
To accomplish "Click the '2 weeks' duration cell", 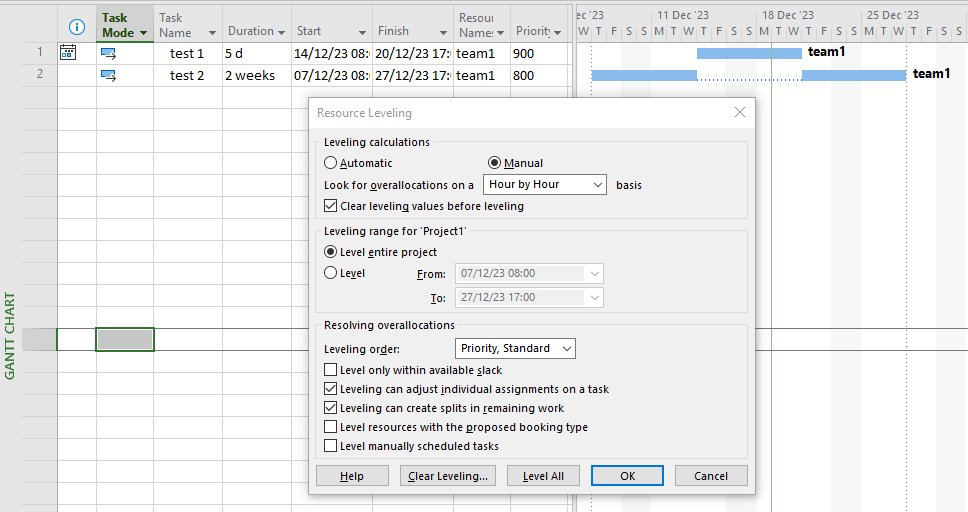I will (257, 75).
